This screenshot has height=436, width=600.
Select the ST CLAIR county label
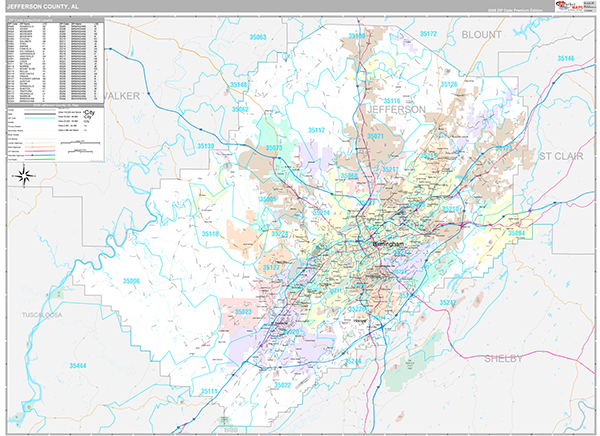pos(560,157)
